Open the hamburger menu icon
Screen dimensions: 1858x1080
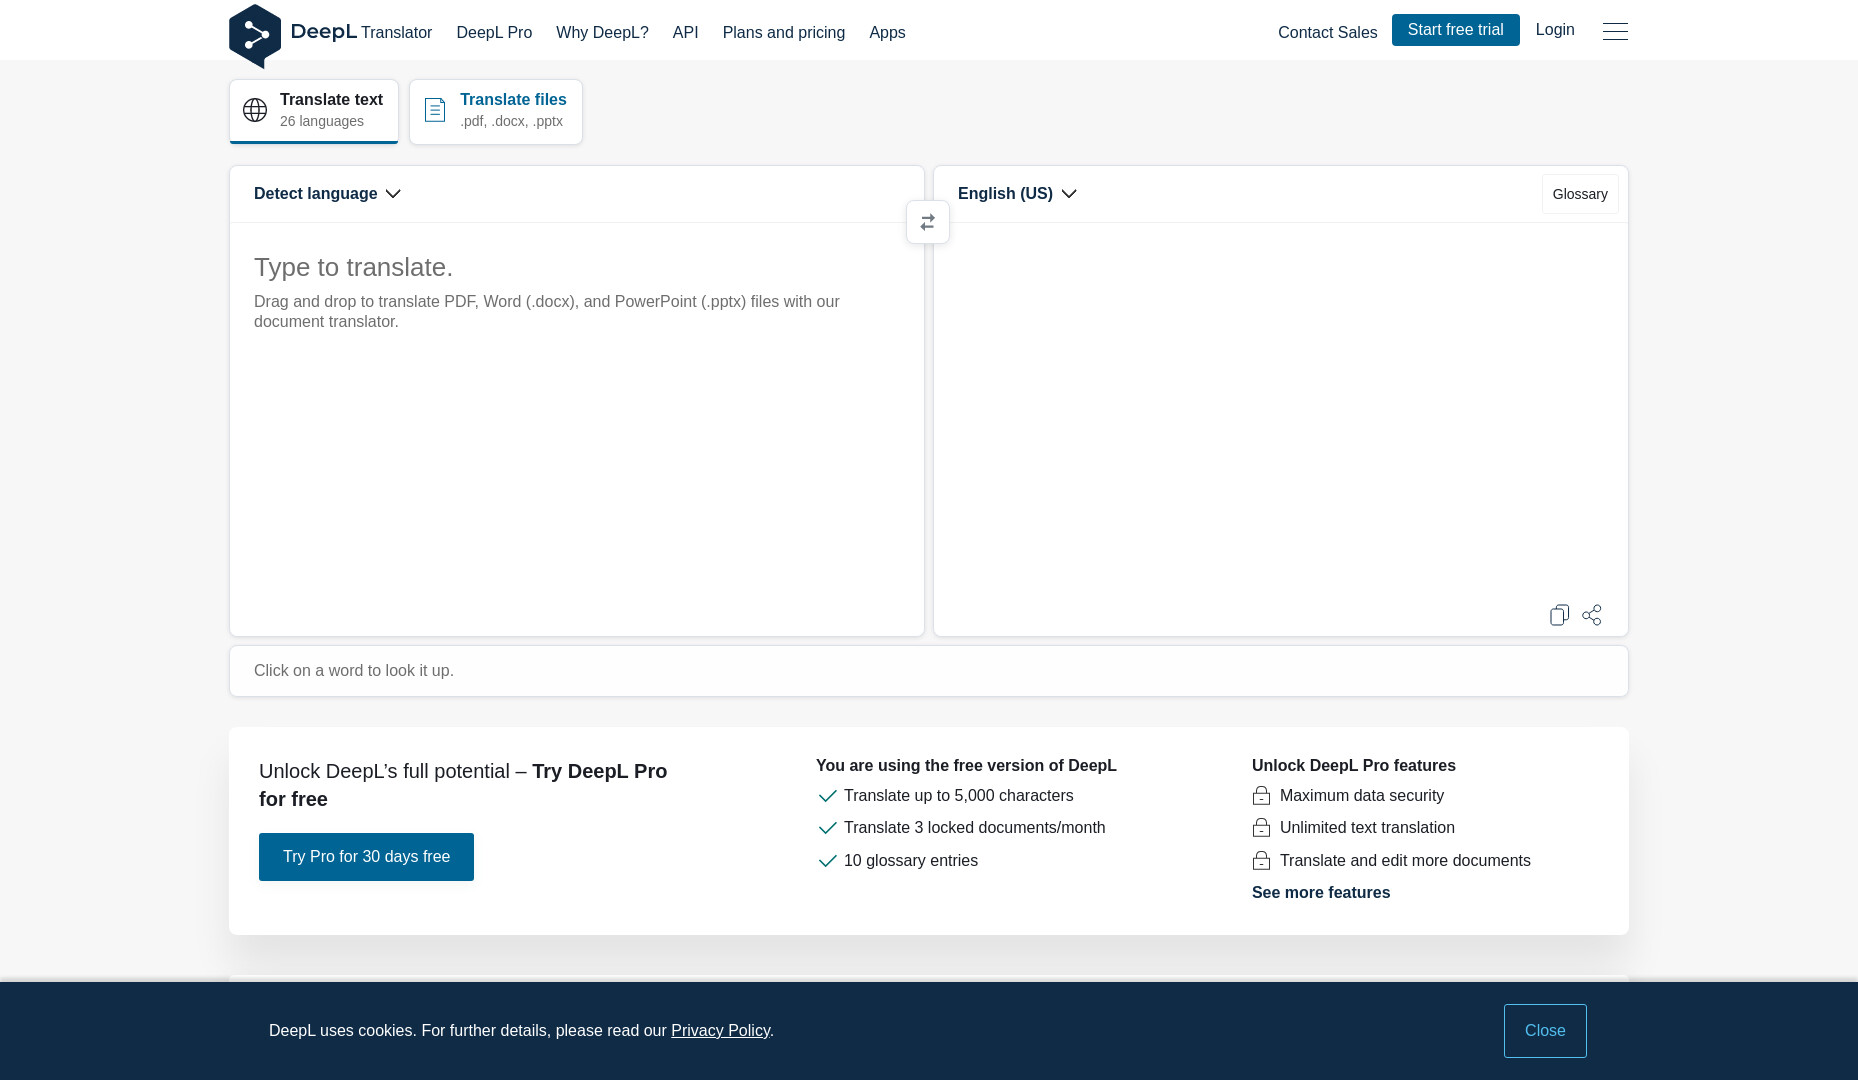(x=1615, y=32)
